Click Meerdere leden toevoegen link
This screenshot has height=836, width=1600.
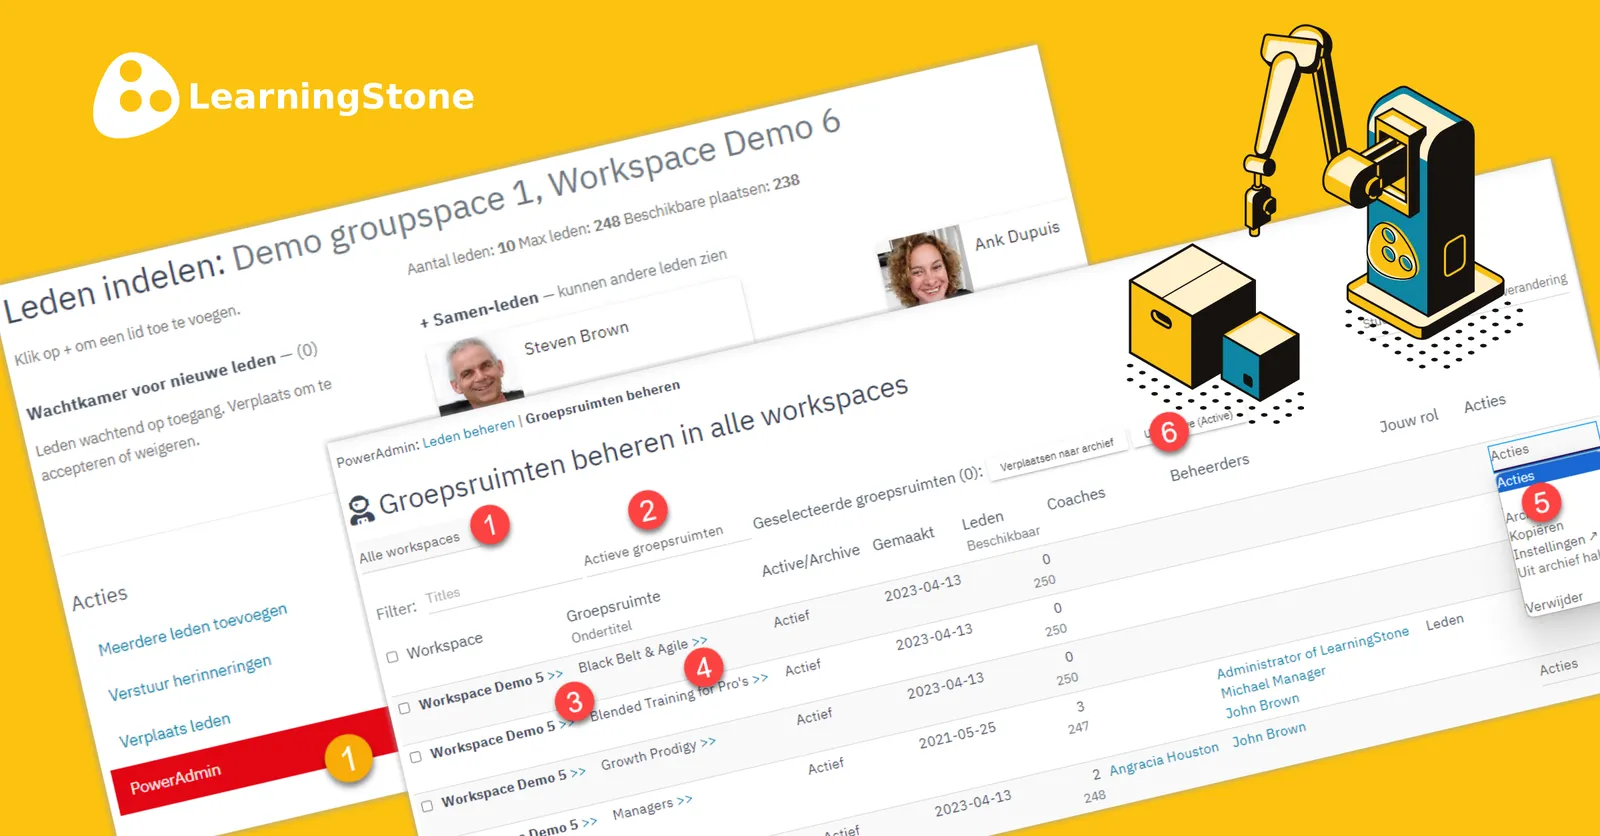[x=192, y=629]
